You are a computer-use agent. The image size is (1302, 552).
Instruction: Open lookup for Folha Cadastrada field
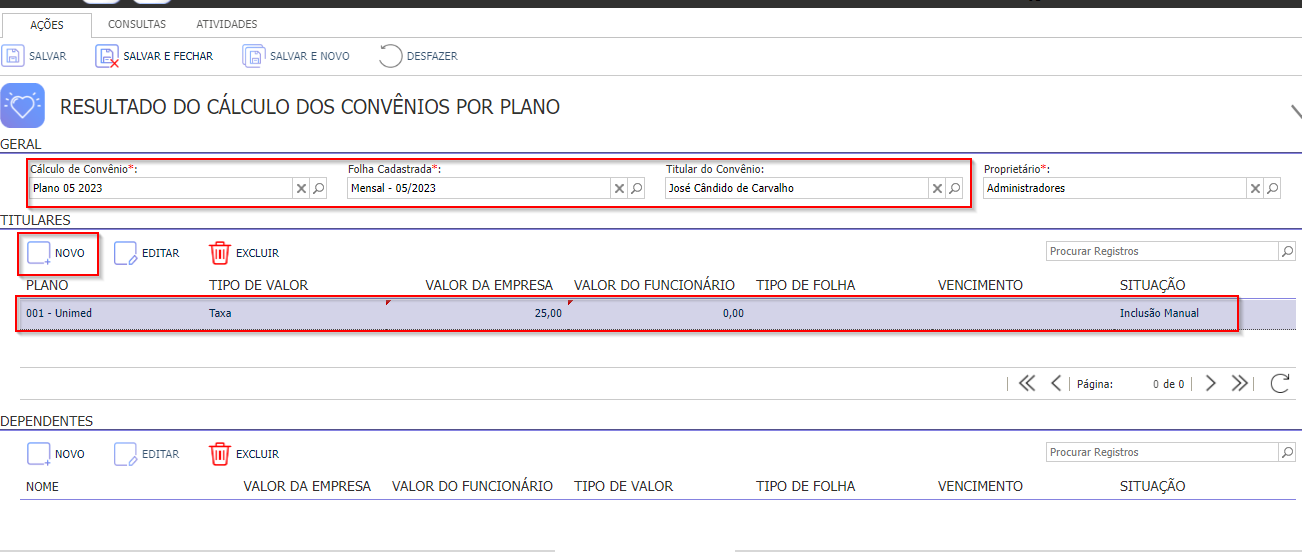click(x=637, y=188)
